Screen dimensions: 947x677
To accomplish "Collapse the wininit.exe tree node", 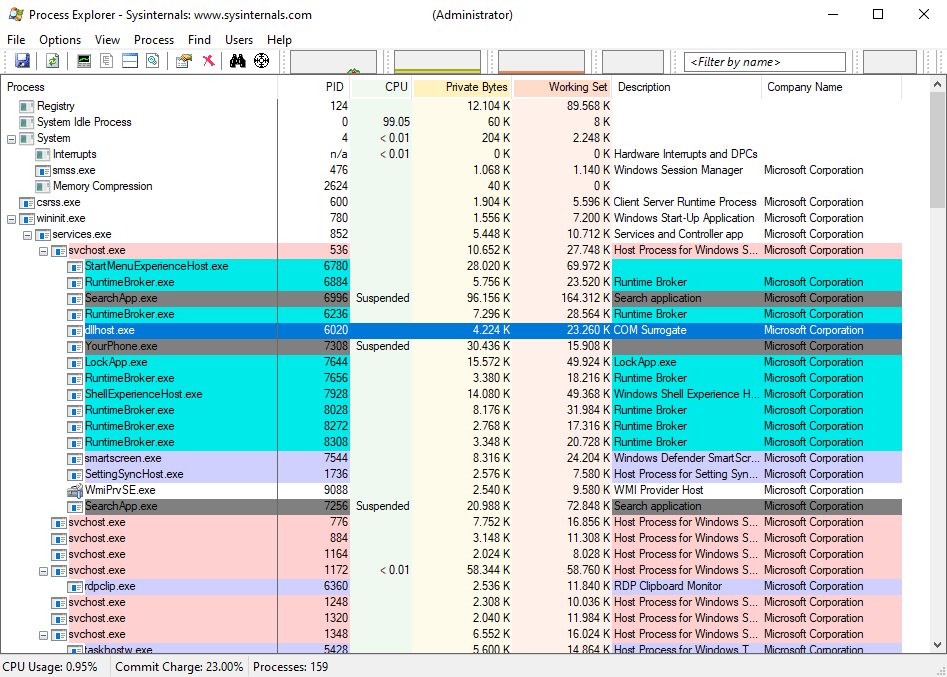I will coord(12,218).
